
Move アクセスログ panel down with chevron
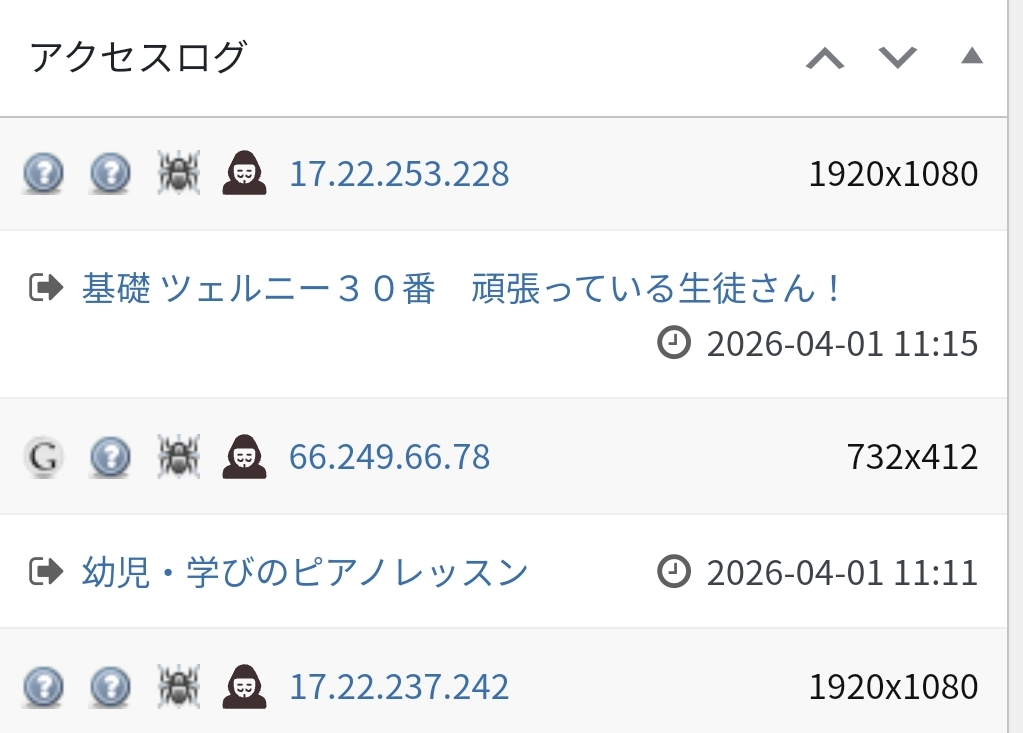897,58
